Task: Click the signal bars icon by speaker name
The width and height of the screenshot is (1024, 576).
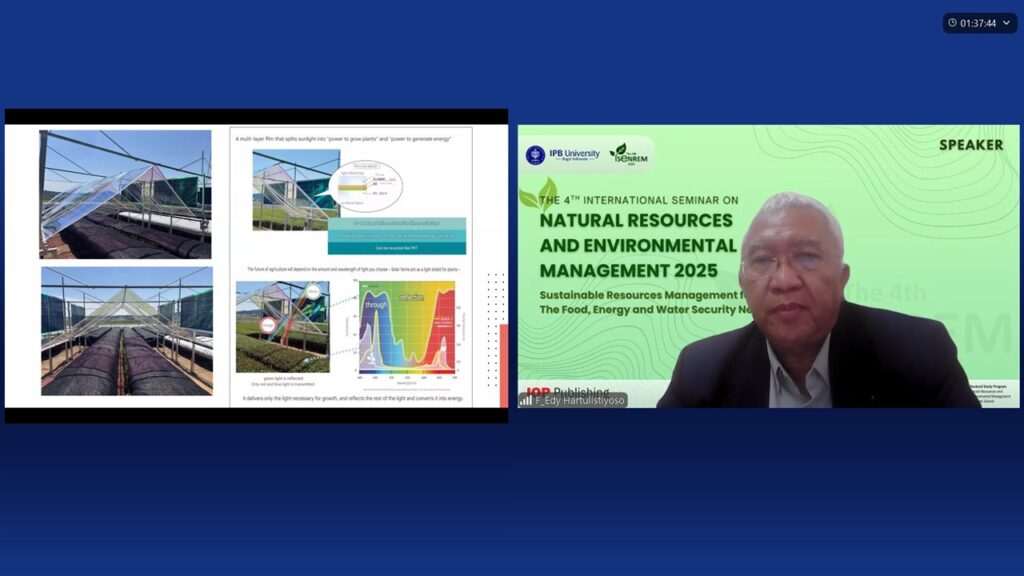Action: [526, 400]
